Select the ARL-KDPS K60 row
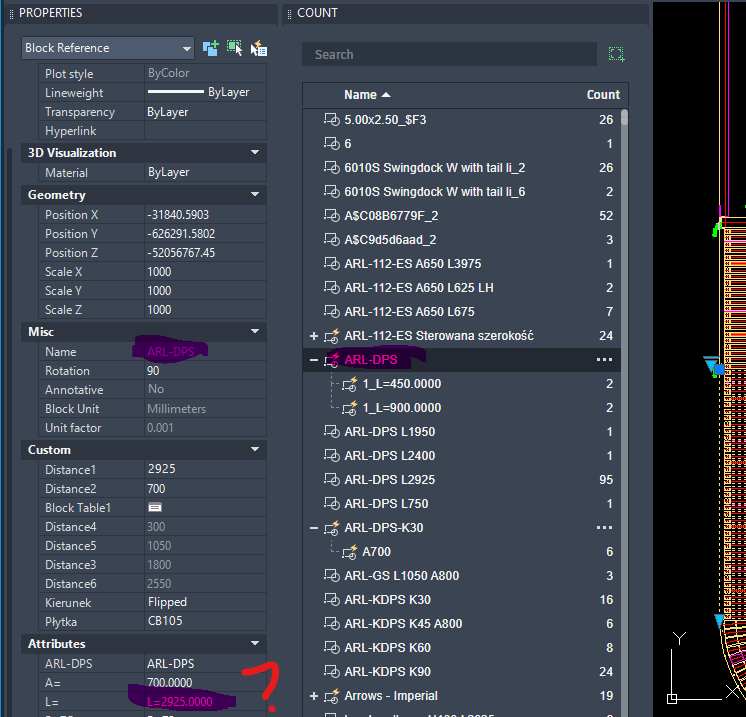Image resolution: width=746 pixels, height=717 pixels. pyautogui.click(x=461, y=648)
